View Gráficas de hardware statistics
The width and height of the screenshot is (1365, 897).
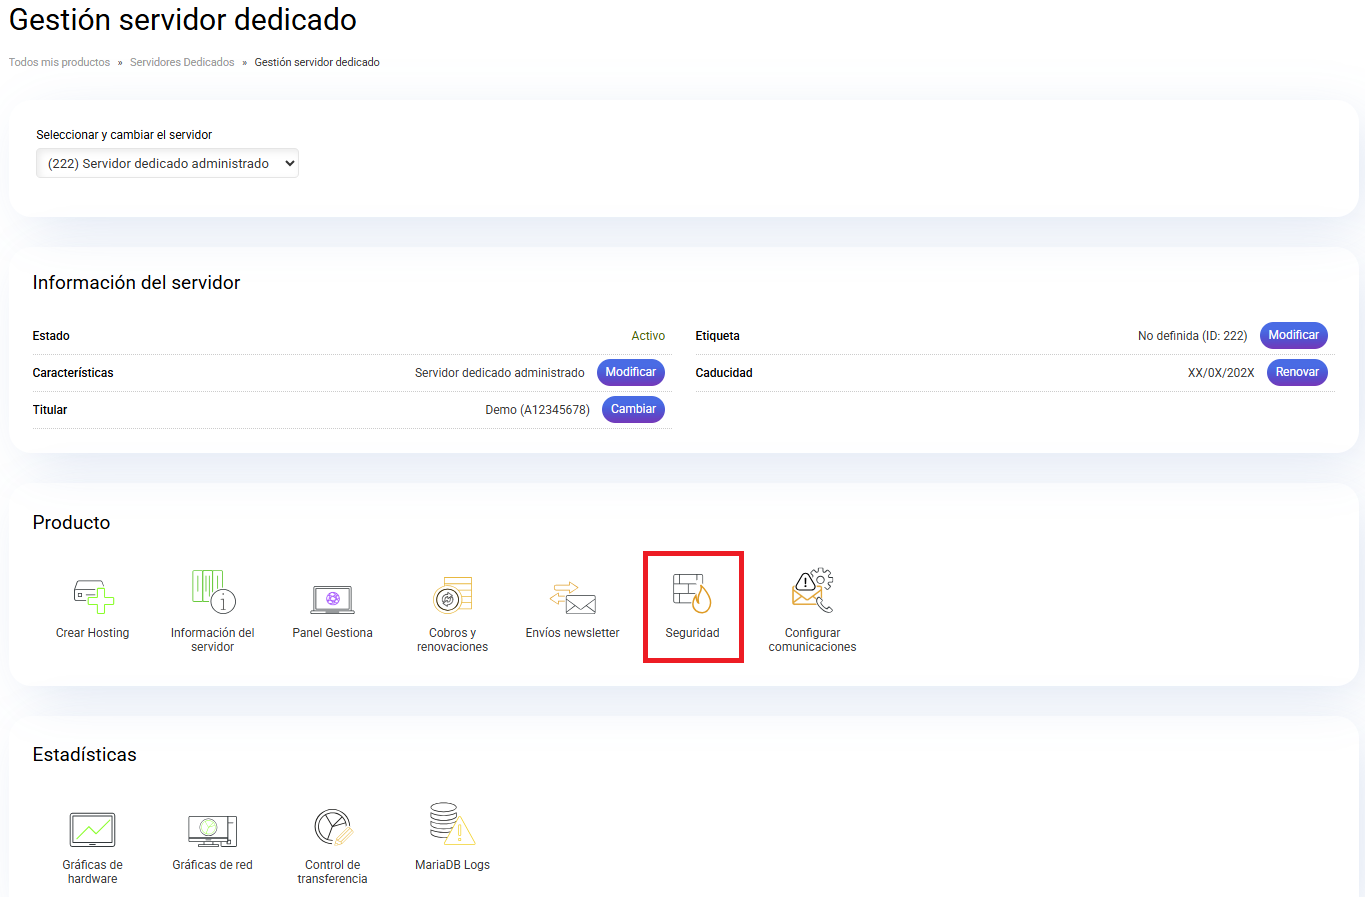[x=92, y=829]
